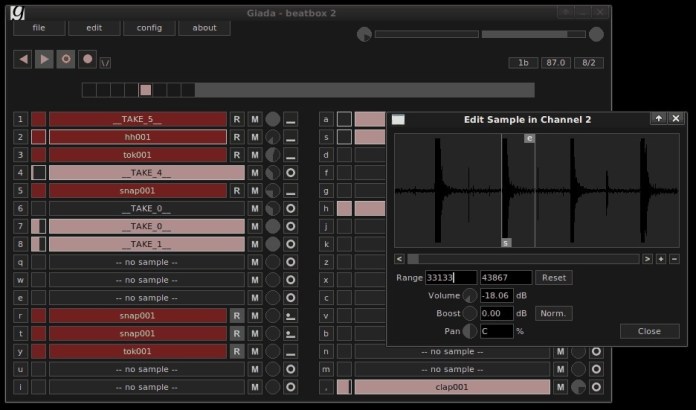696x410 pixels.
Task: Click the __TAKE_4__ sample button
Action: click(x=146, y=173)
